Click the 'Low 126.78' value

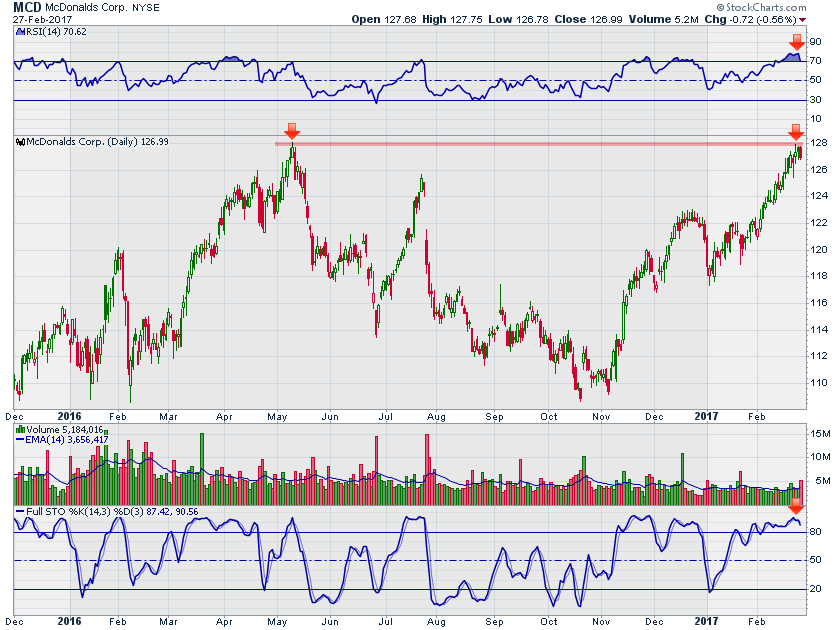518,20
